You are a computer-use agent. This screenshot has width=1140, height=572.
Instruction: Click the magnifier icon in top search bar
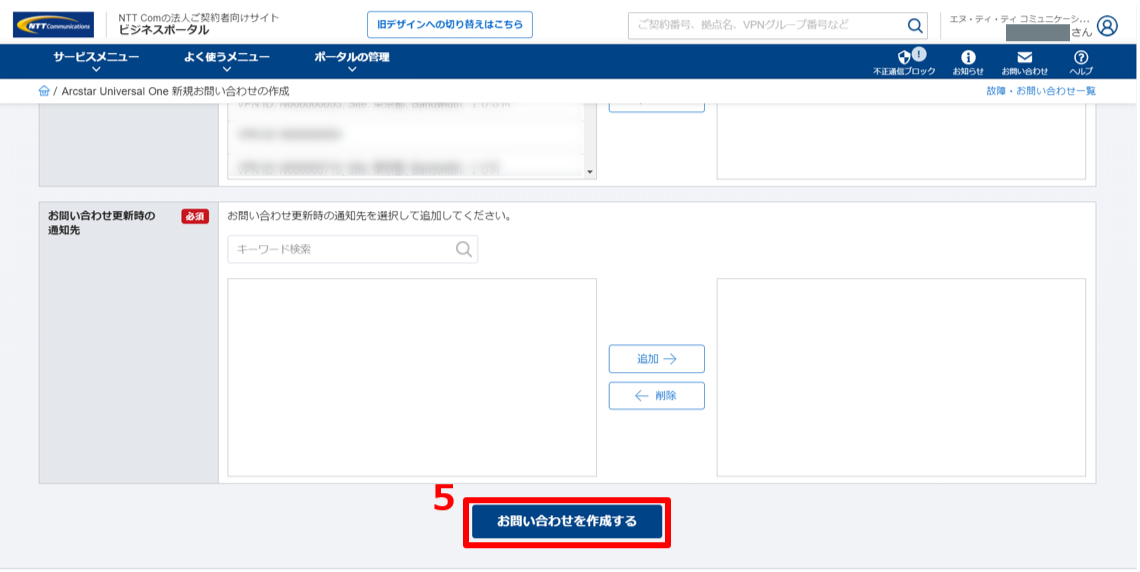pos(914,26)
